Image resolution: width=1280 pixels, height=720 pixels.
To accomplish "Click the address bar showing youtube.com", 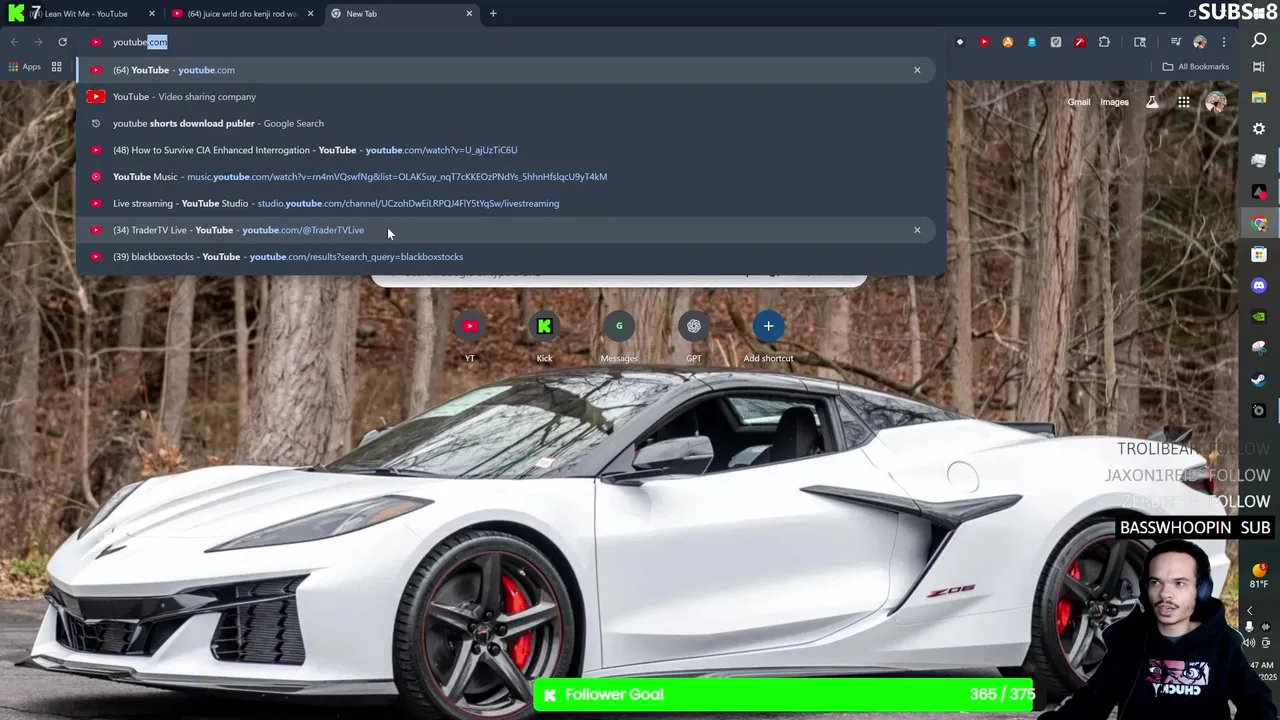I will (x=510, y=42).
